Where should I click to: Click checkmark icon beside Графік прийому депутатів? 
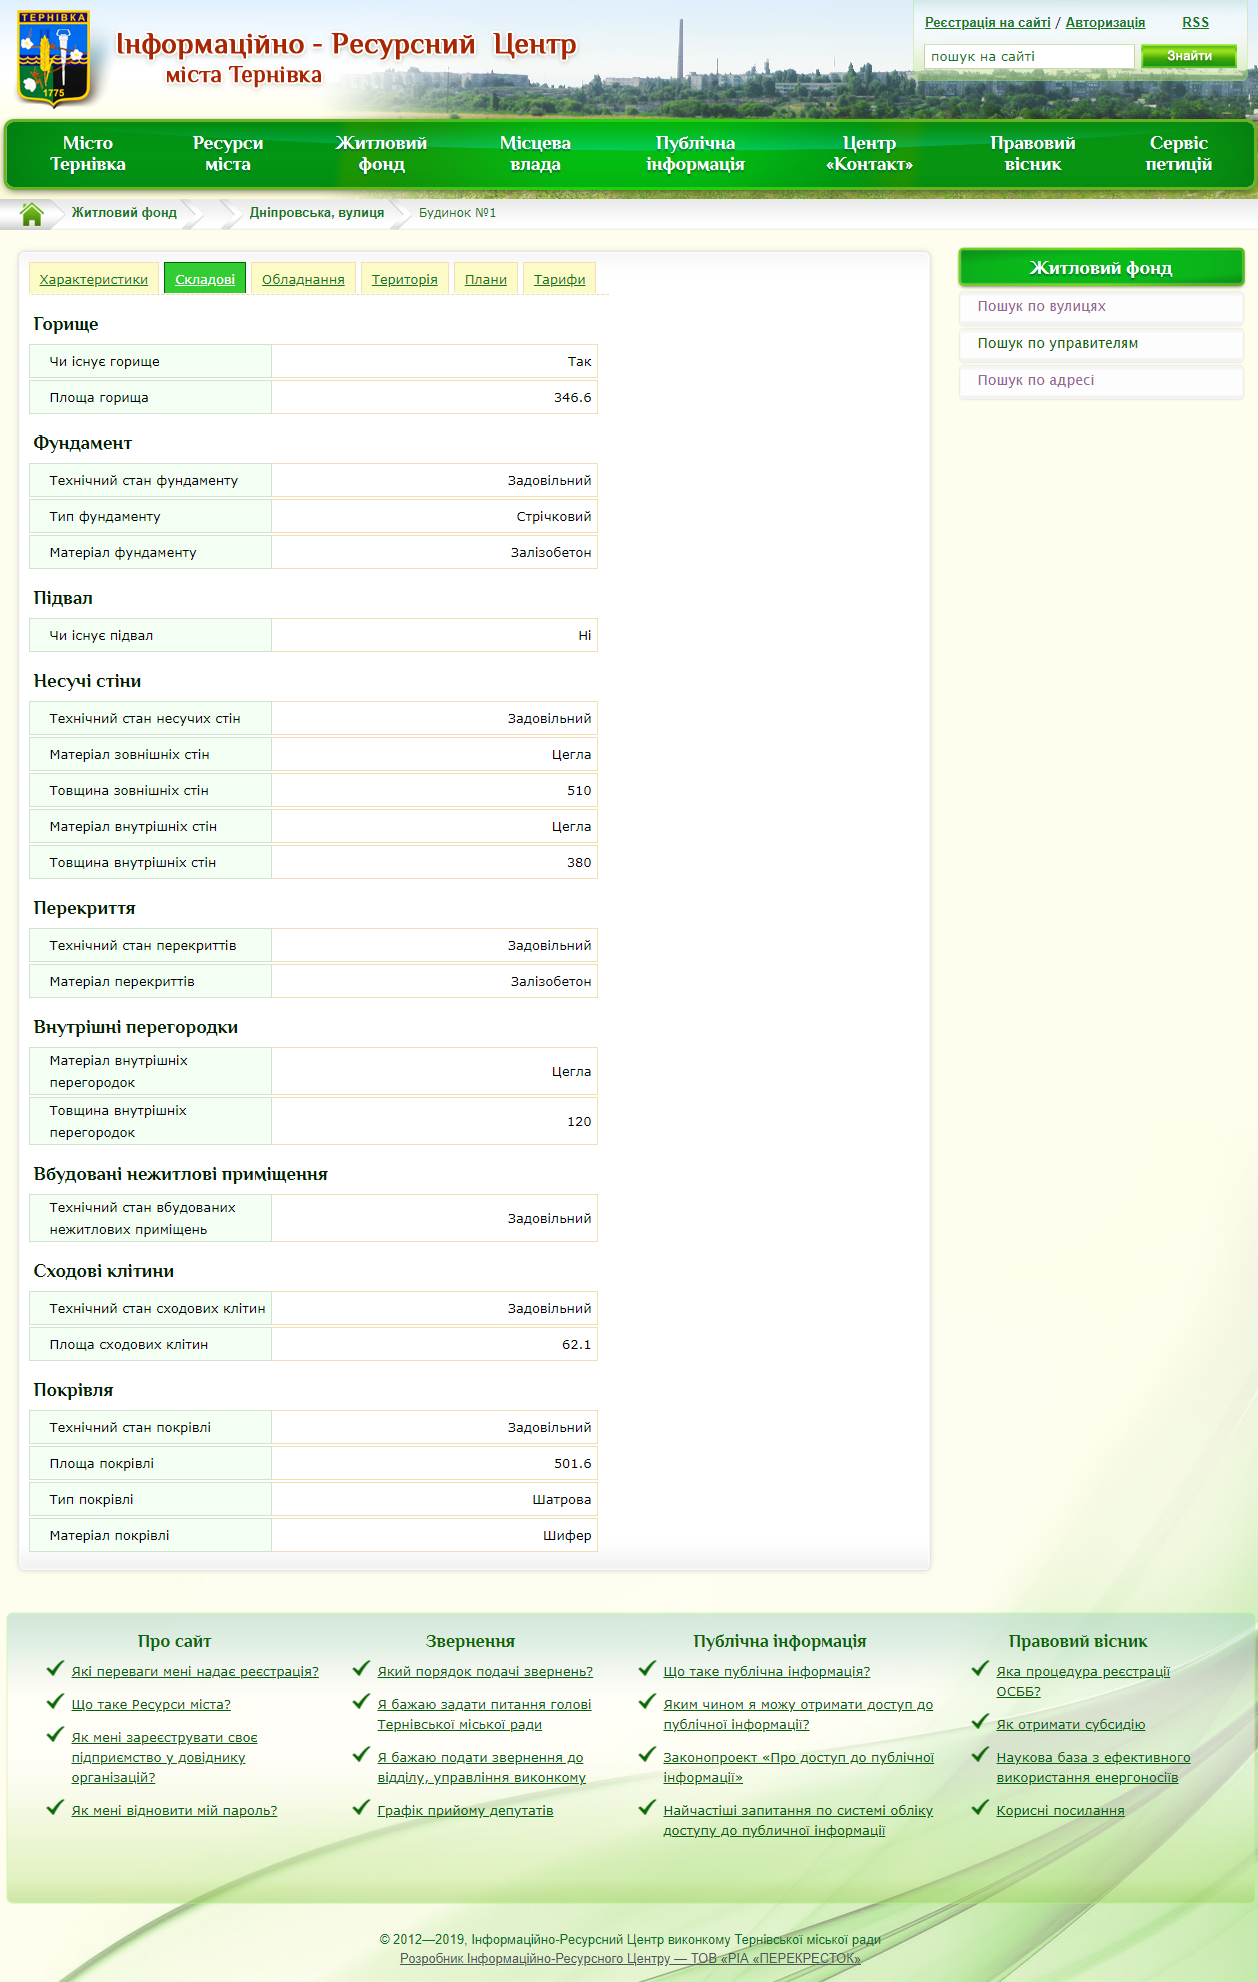361,1808
